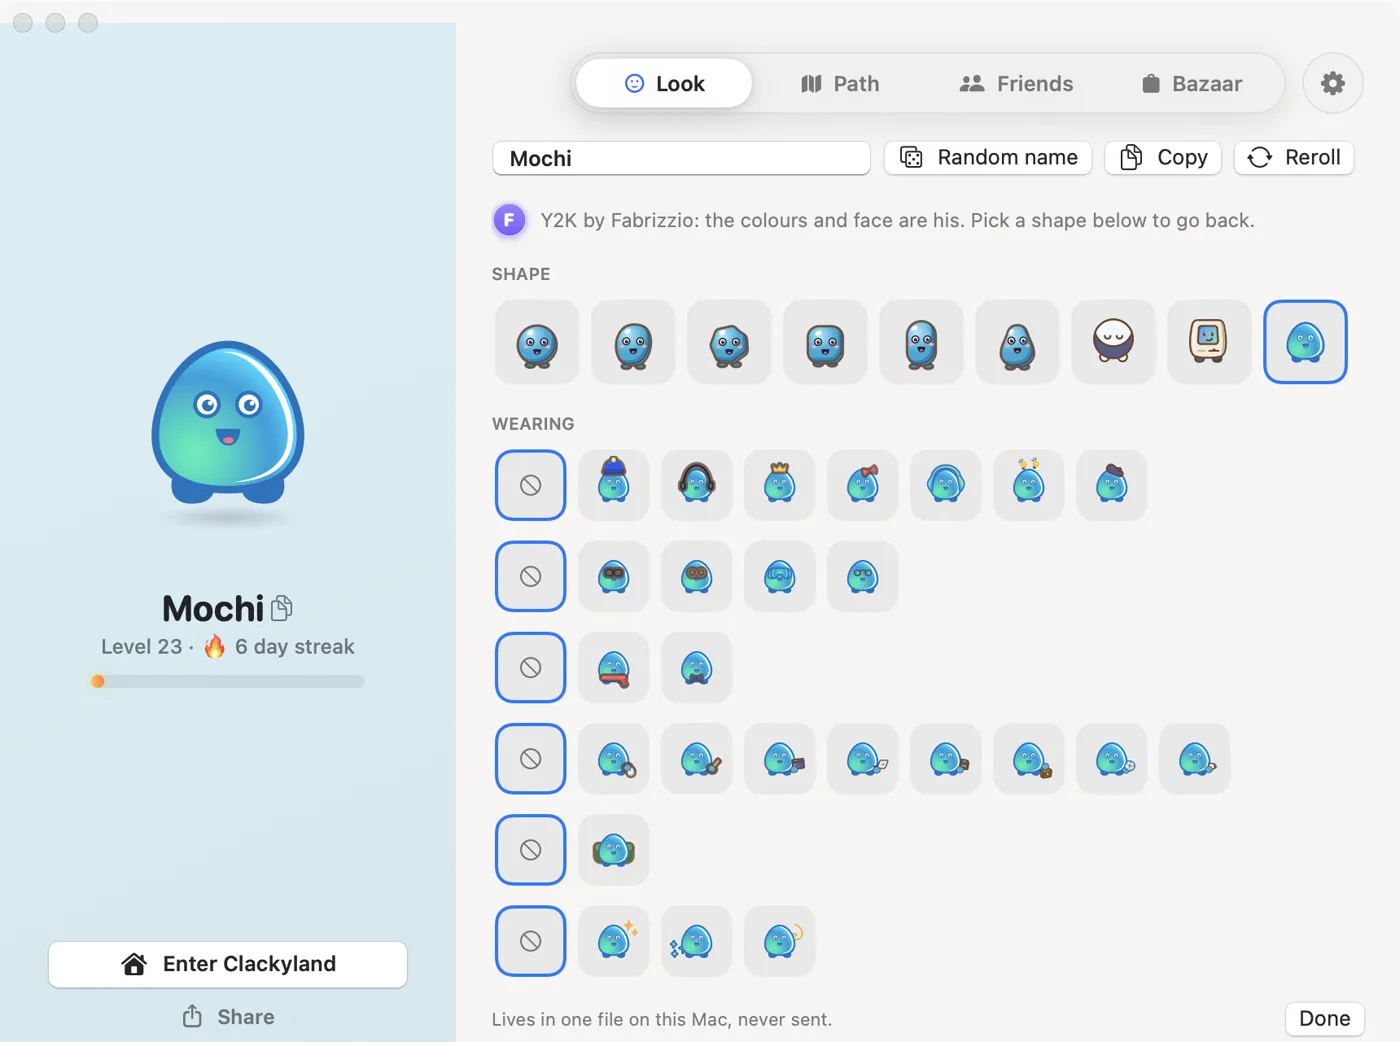Viewport: 1400px width, 1042px height.
Task: Select the blue beanie hat accessory
Action: pos(614,485)
